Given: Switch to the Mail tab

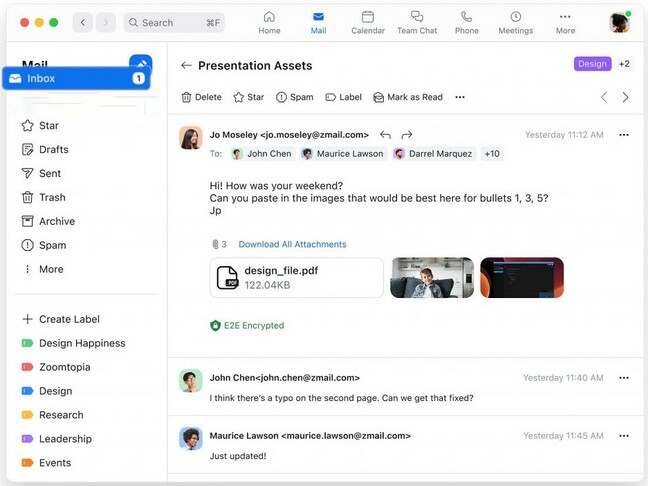Looking at the screenshot, I should pos(318,22).
